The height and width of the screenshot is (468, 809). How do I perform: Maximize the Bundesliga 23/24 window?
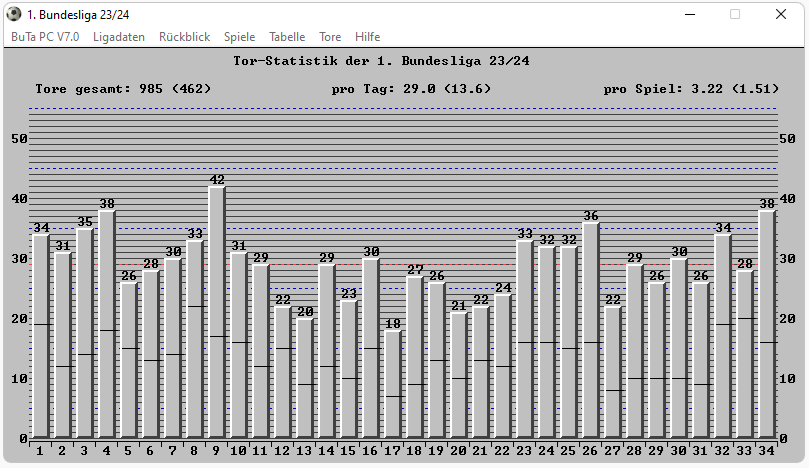pyautogui.click(x=735, y=14)
